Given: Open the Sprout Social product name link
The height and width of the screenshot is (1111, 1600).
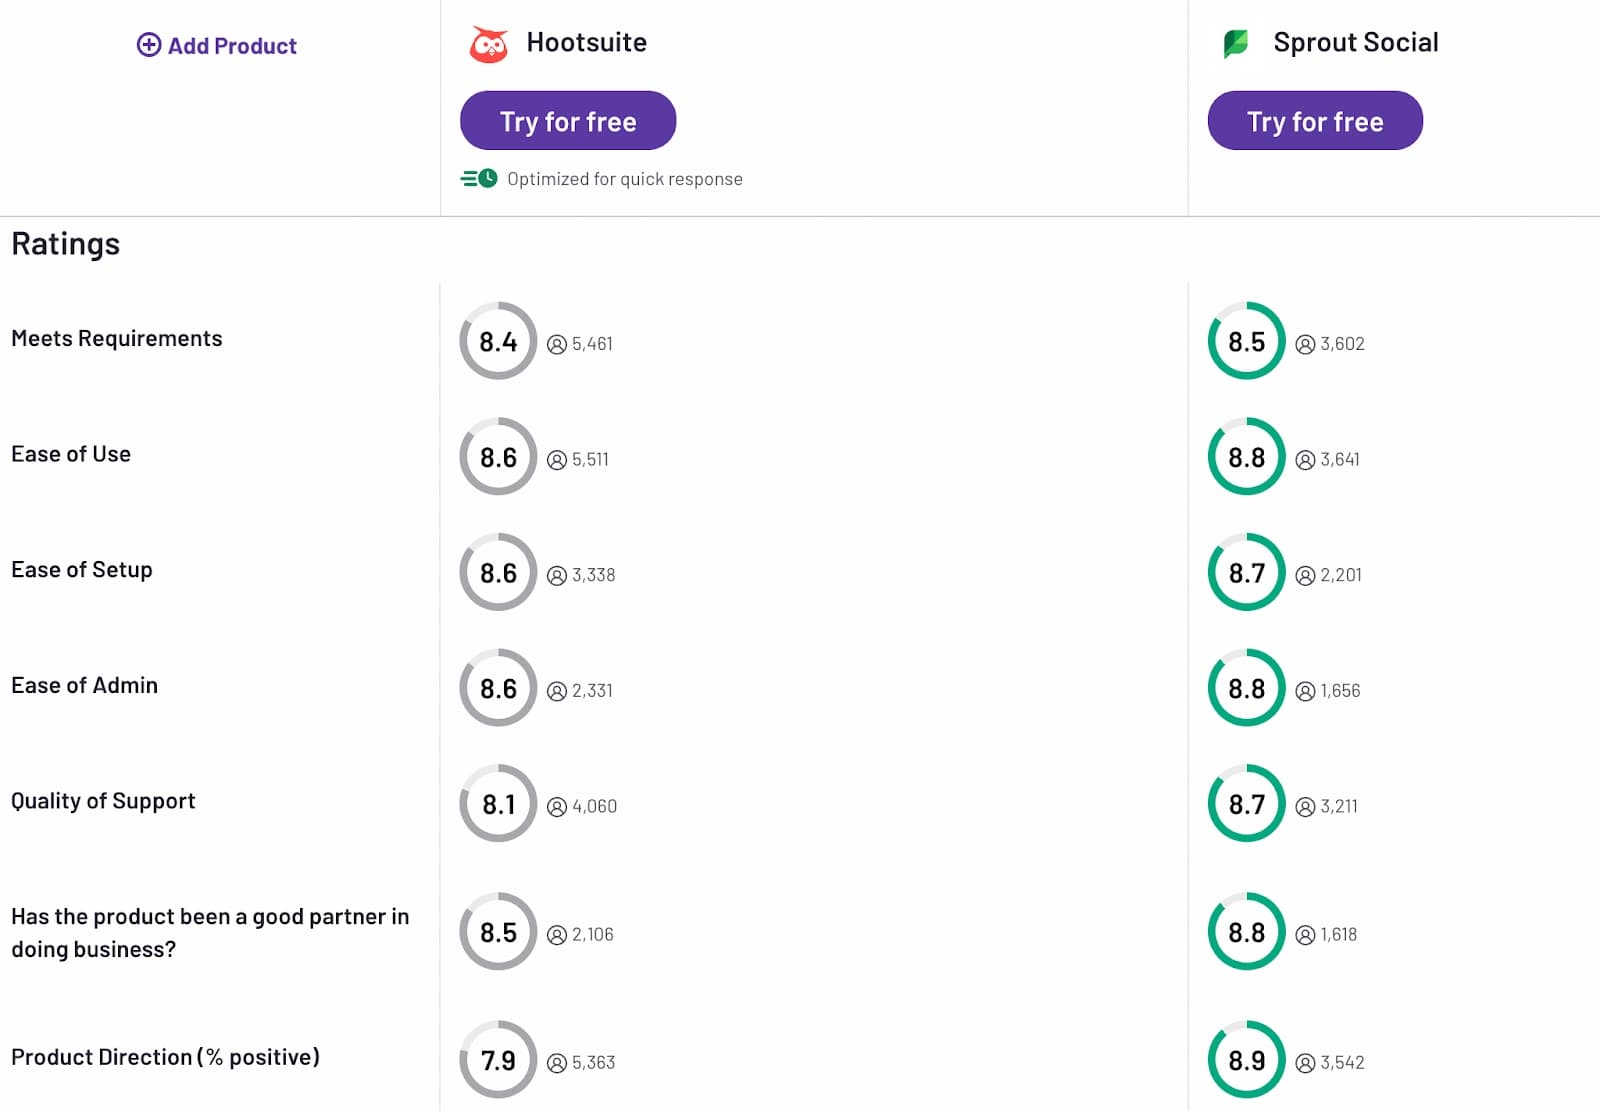Looking at the screenshot, I should pos(1355,42).
